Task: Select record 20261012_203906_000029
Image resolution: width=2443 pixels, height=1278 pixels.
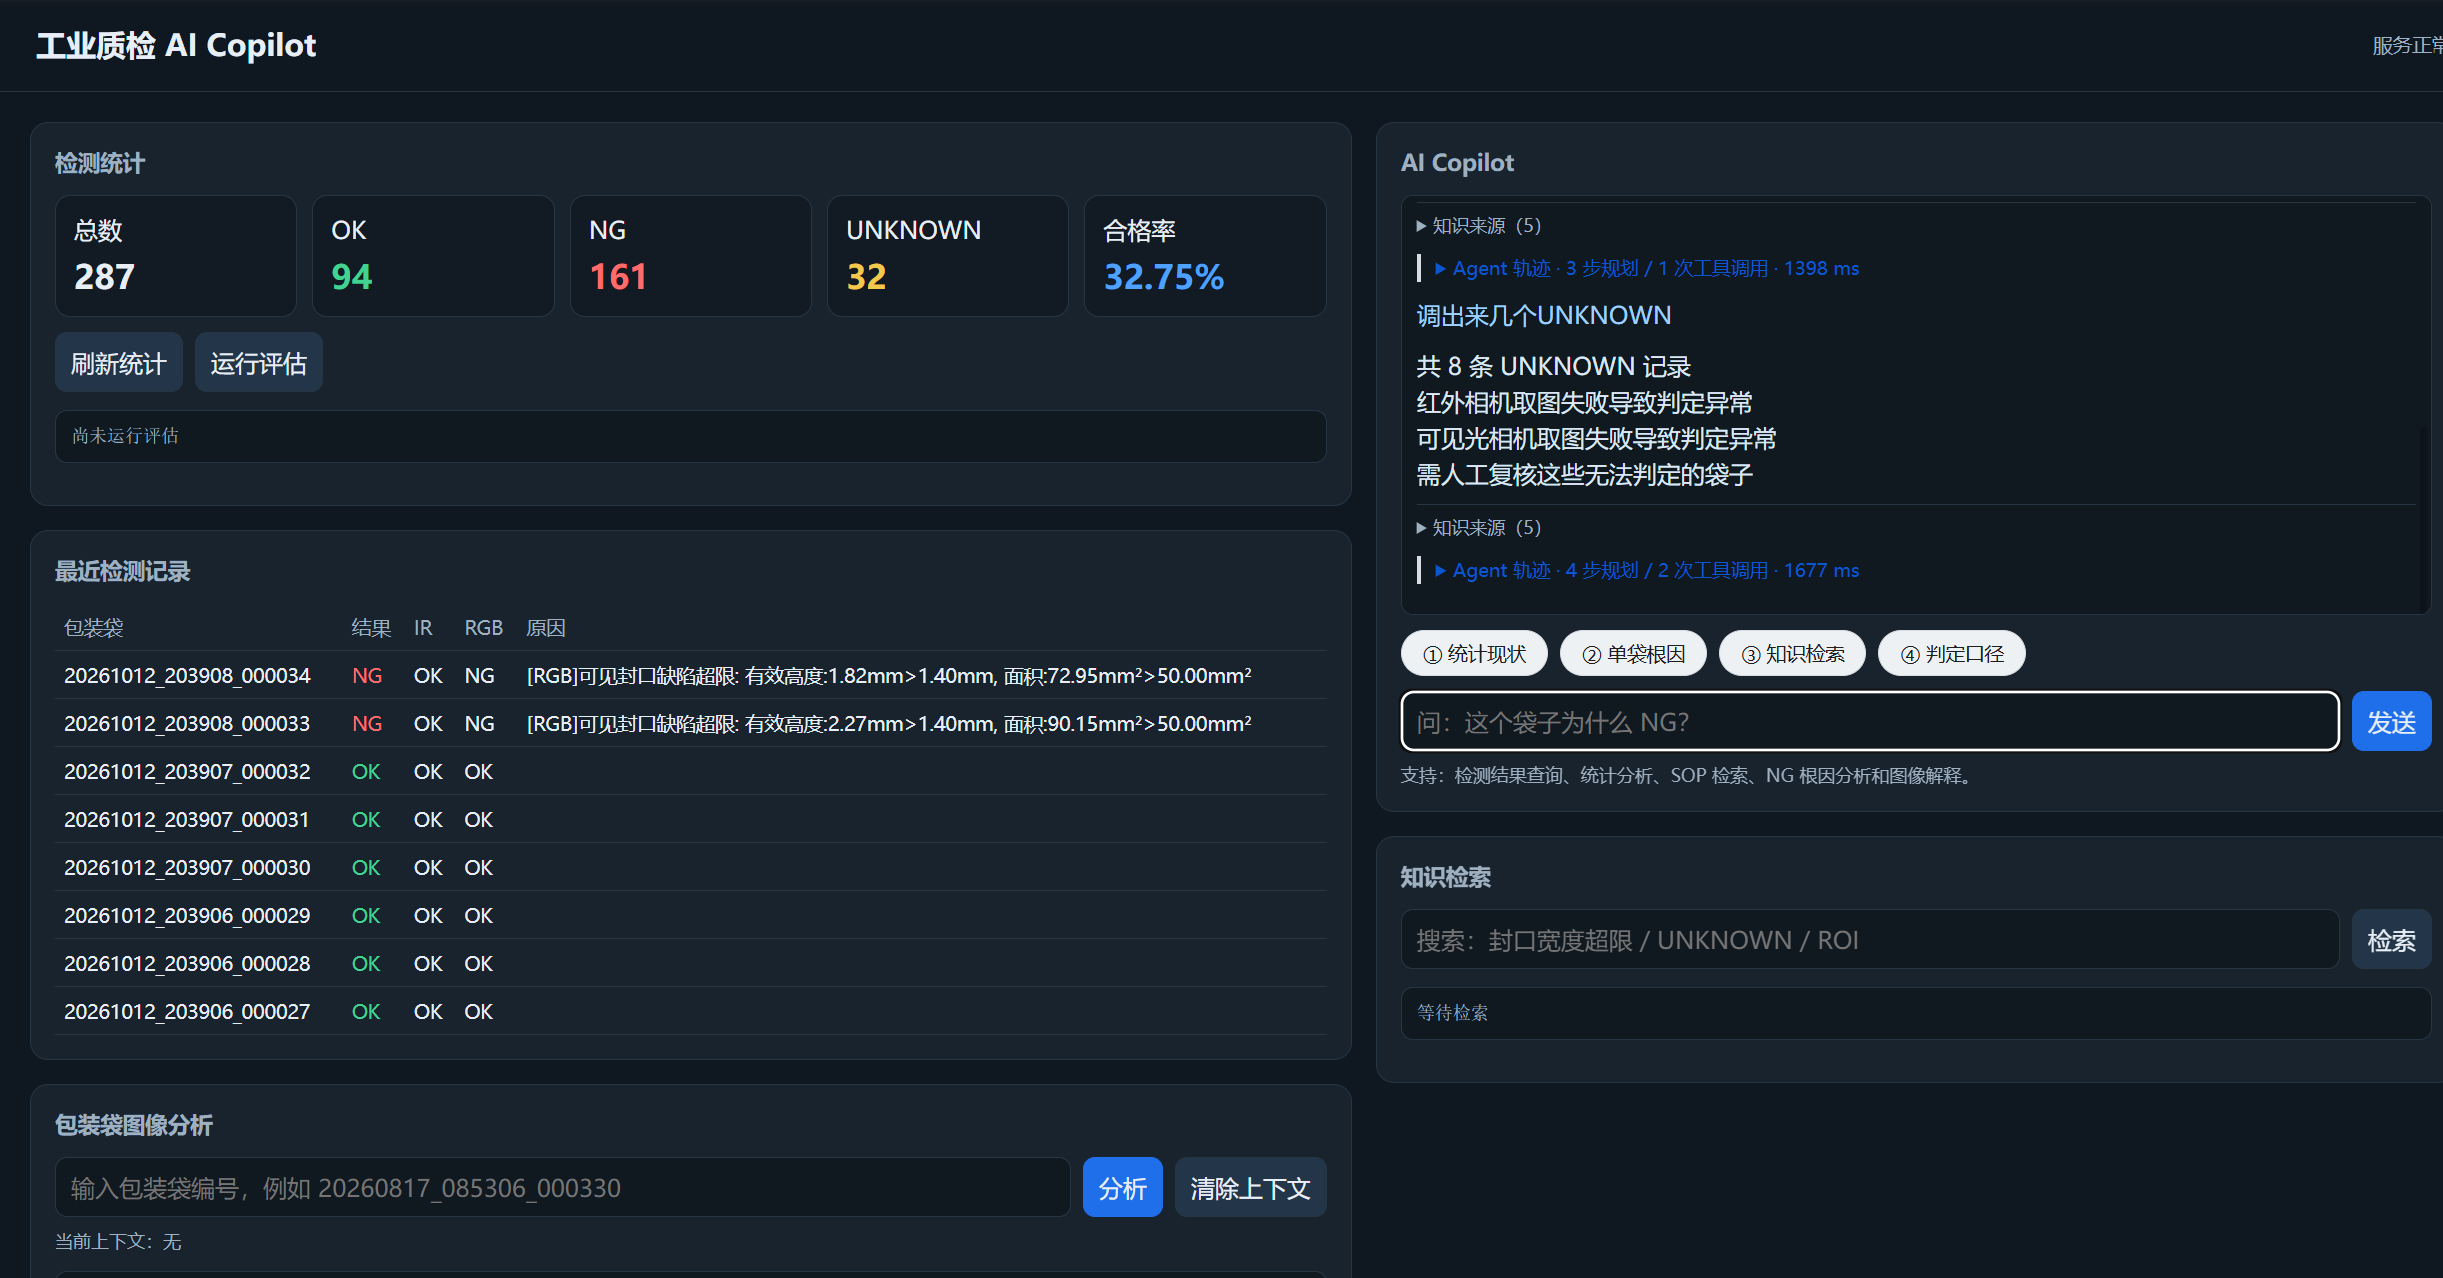Action: 691,915
